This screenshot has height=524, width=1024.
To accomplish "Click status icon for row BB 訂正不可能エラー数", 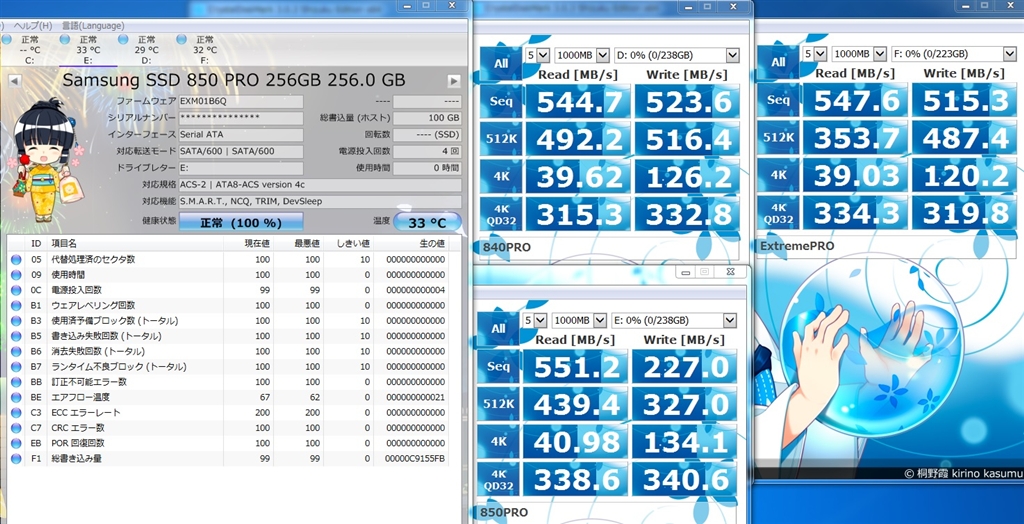I will [16, 382].
